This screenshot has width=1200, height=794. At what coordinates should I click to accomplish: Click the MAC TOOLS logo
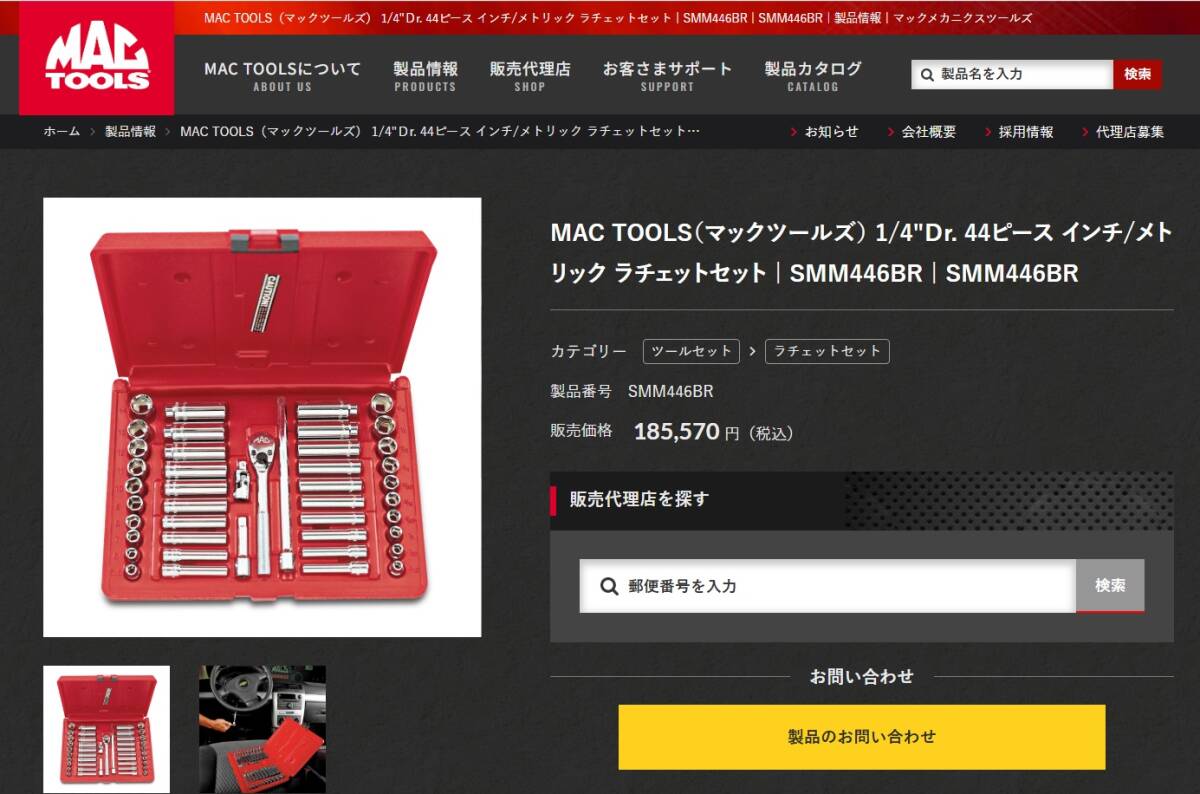[96, 58]
